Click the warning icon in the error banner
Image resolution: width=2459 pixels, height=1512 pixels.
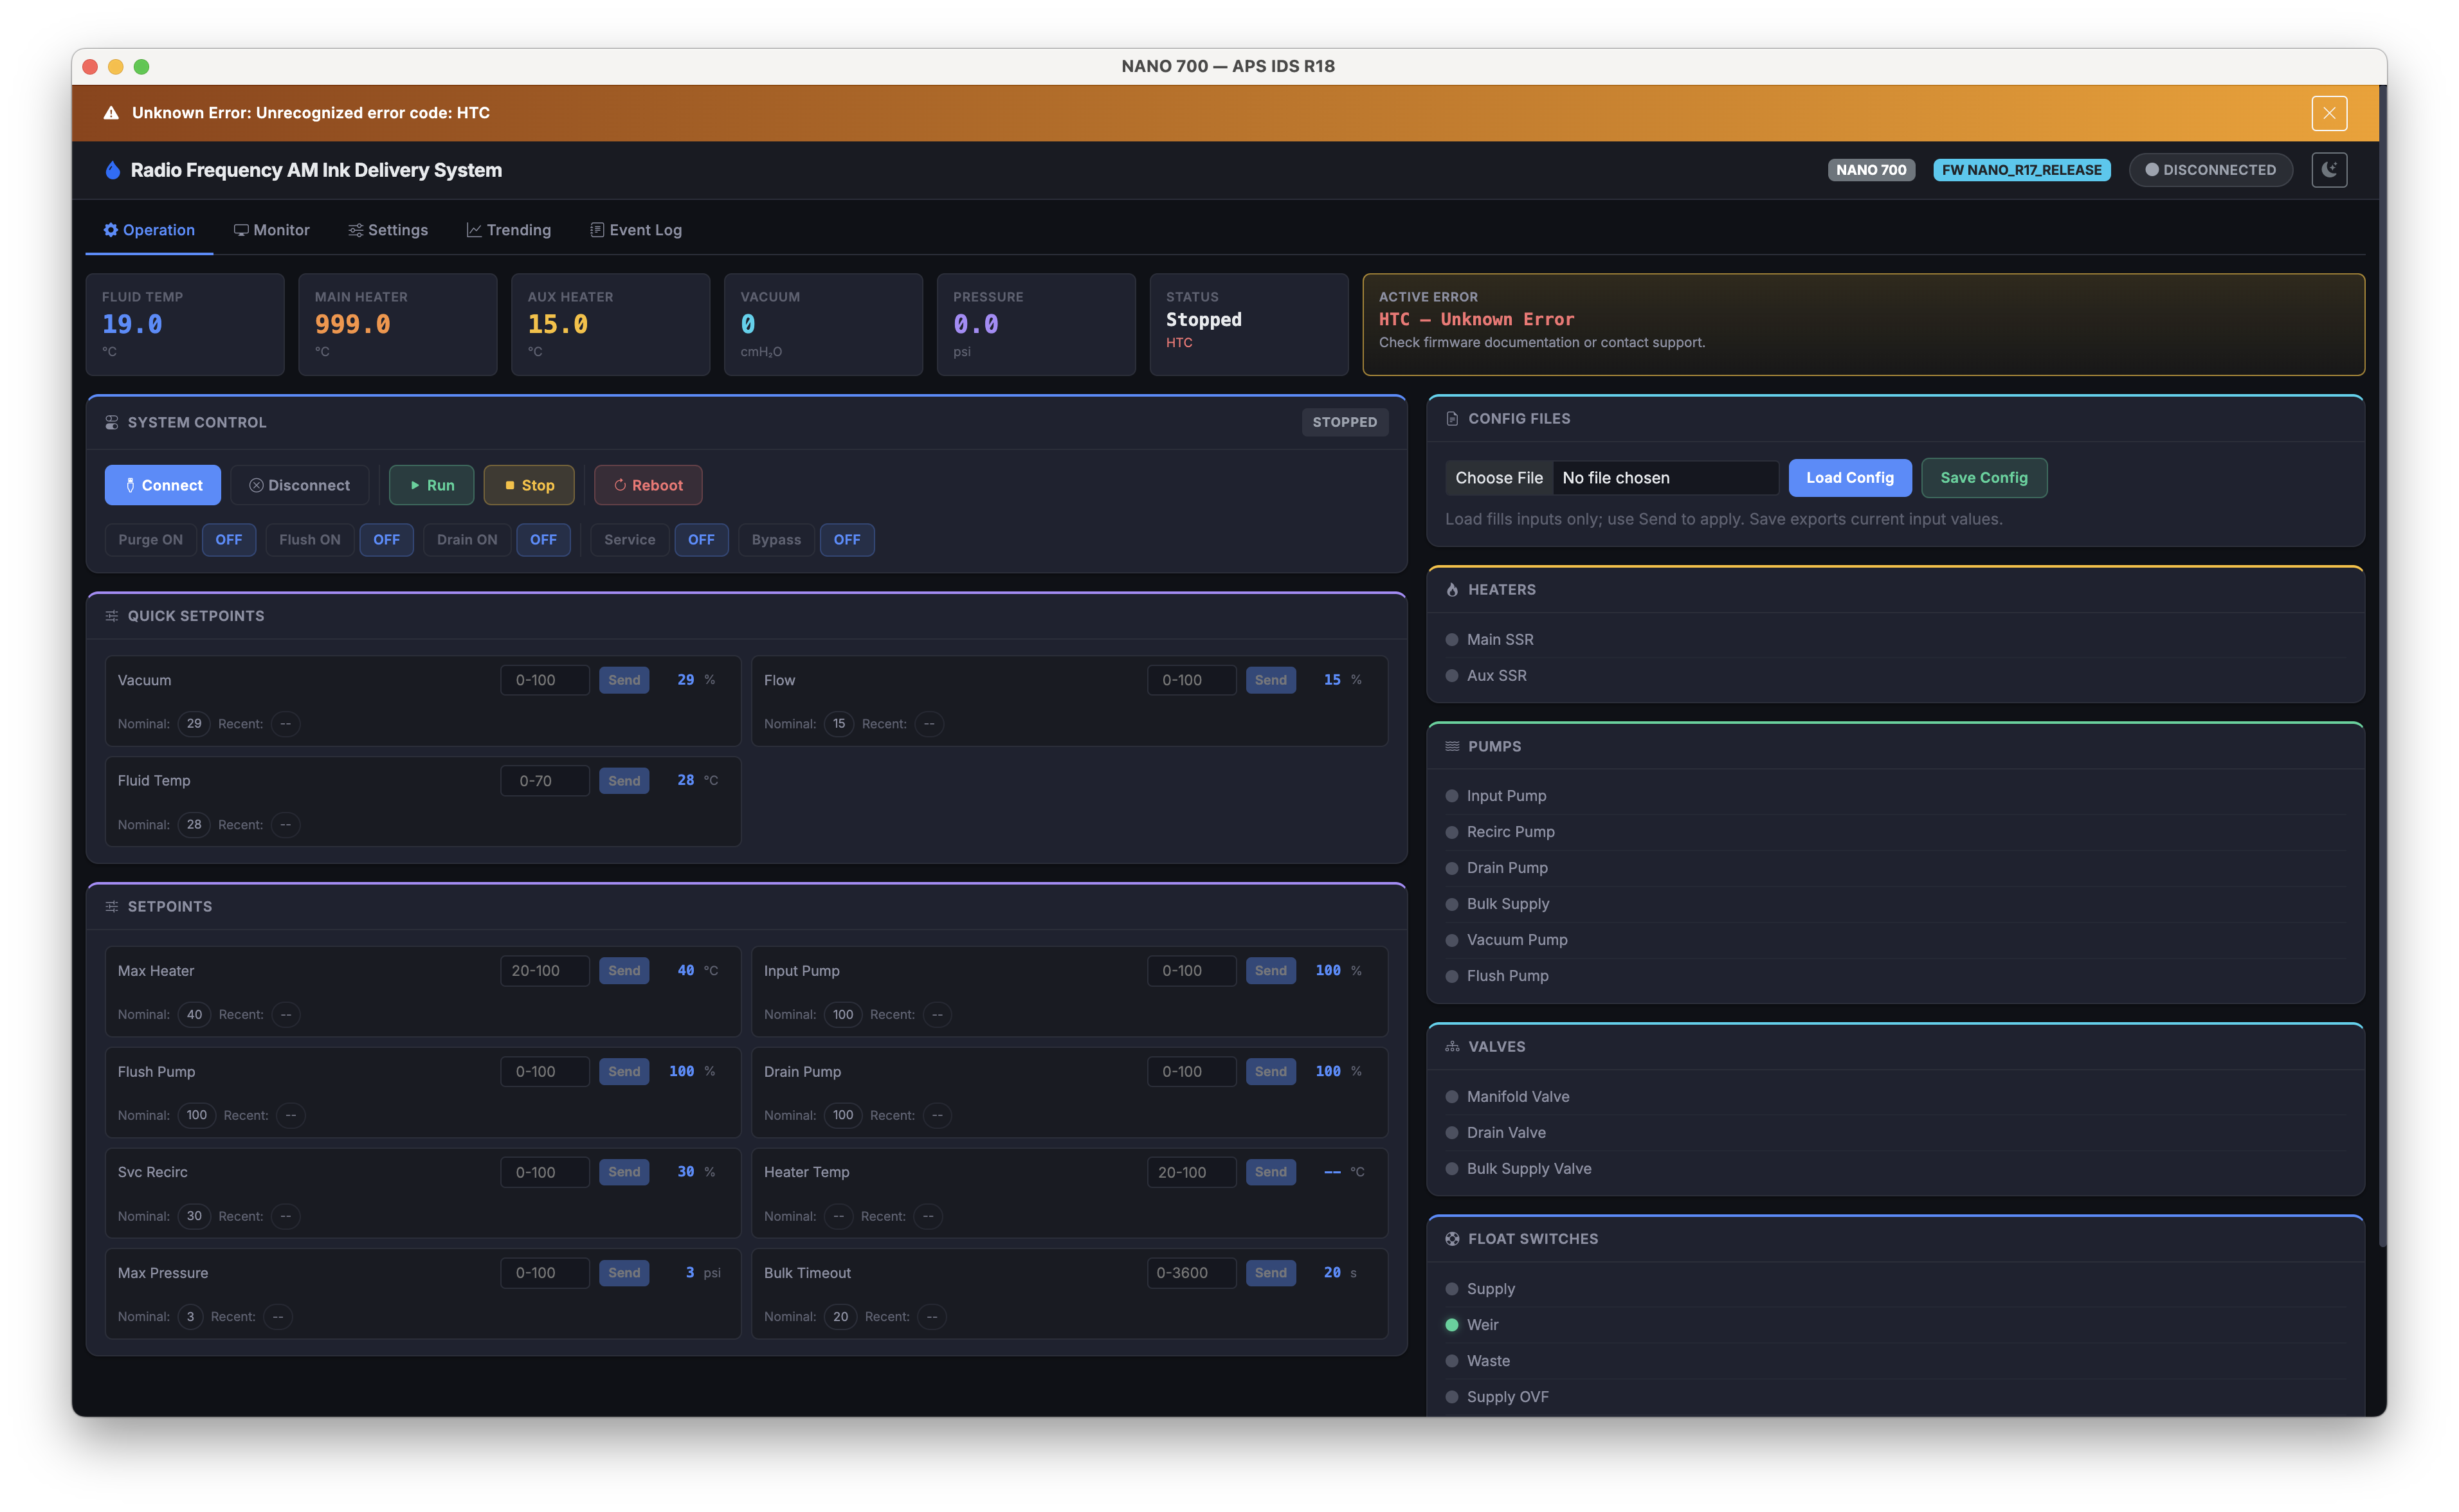click(x=112, y=112)
